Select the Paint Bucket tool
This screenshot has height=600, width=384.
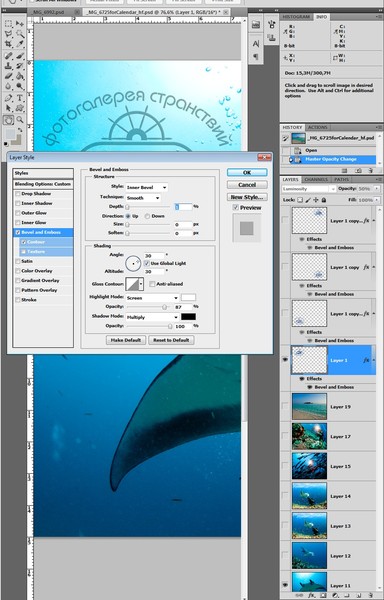[20, 76]
